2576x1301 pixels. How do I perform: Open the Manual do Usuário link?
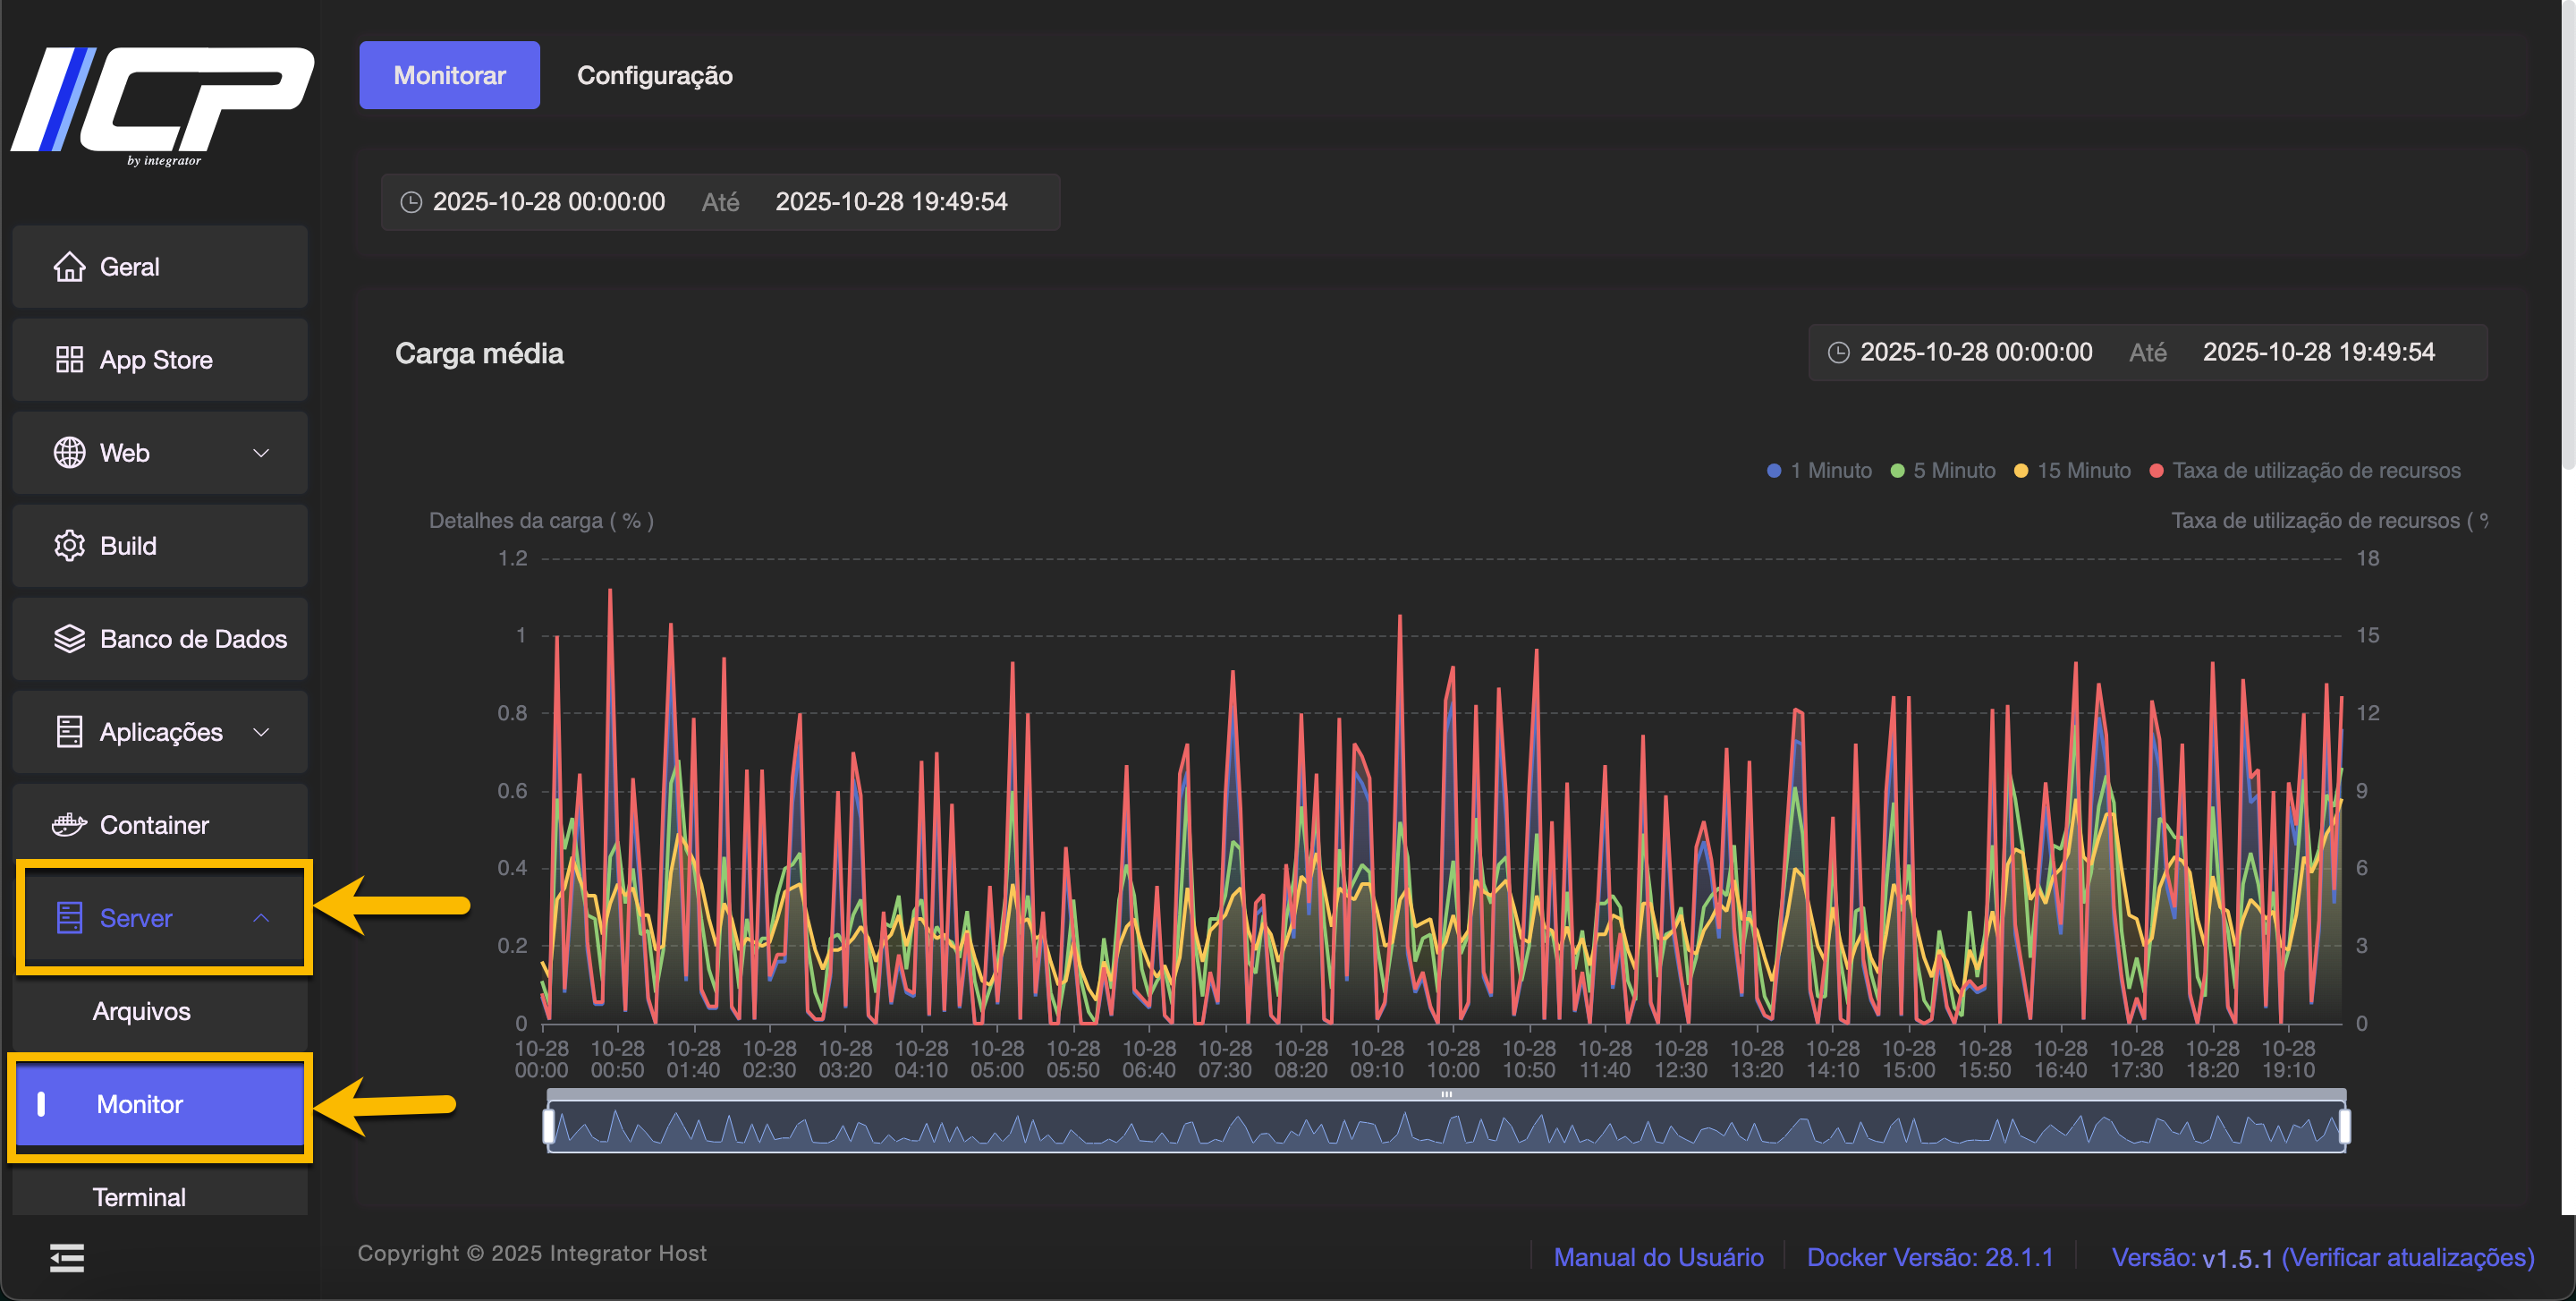click(1658, 1257)
